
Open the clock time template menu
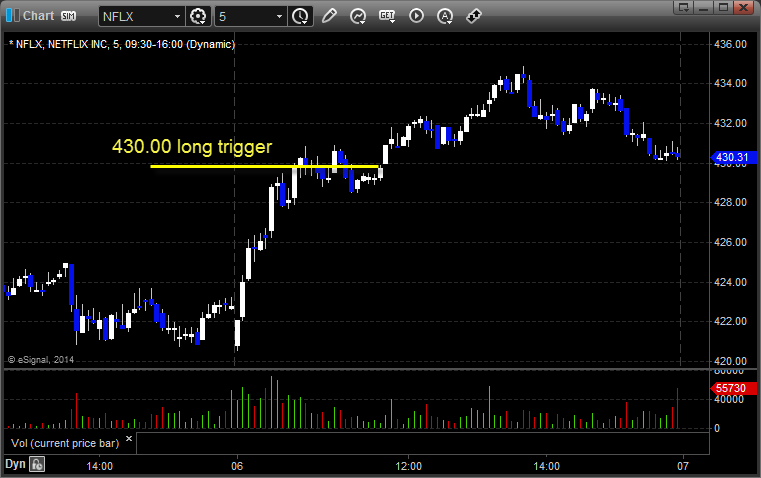[x=300, y=16]
